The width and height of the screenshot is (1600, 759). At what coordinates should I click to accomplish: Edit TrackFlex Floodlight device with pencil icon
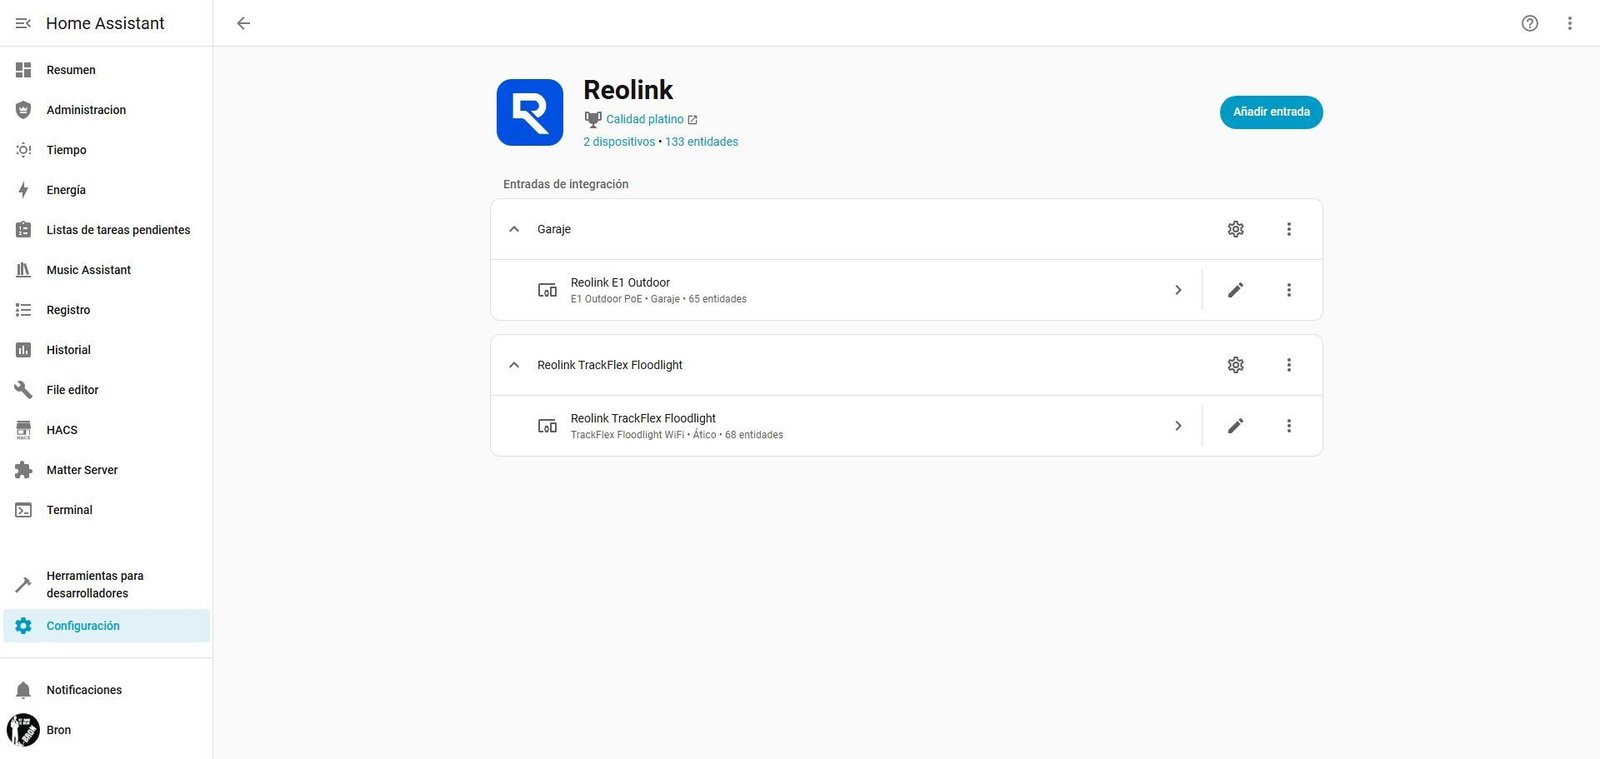point(1236,426)
